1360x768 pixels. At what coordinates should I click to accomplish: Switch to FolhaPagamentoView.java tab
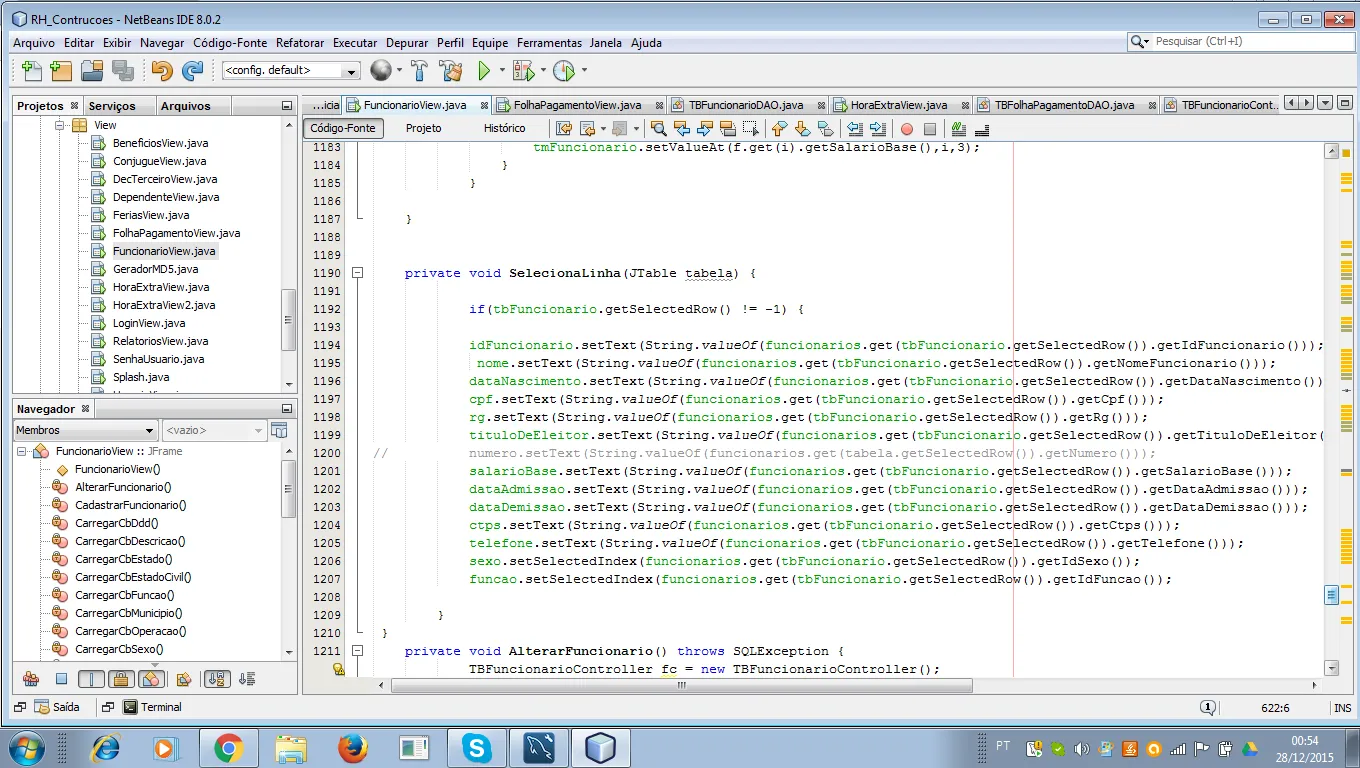click(577, 105)
